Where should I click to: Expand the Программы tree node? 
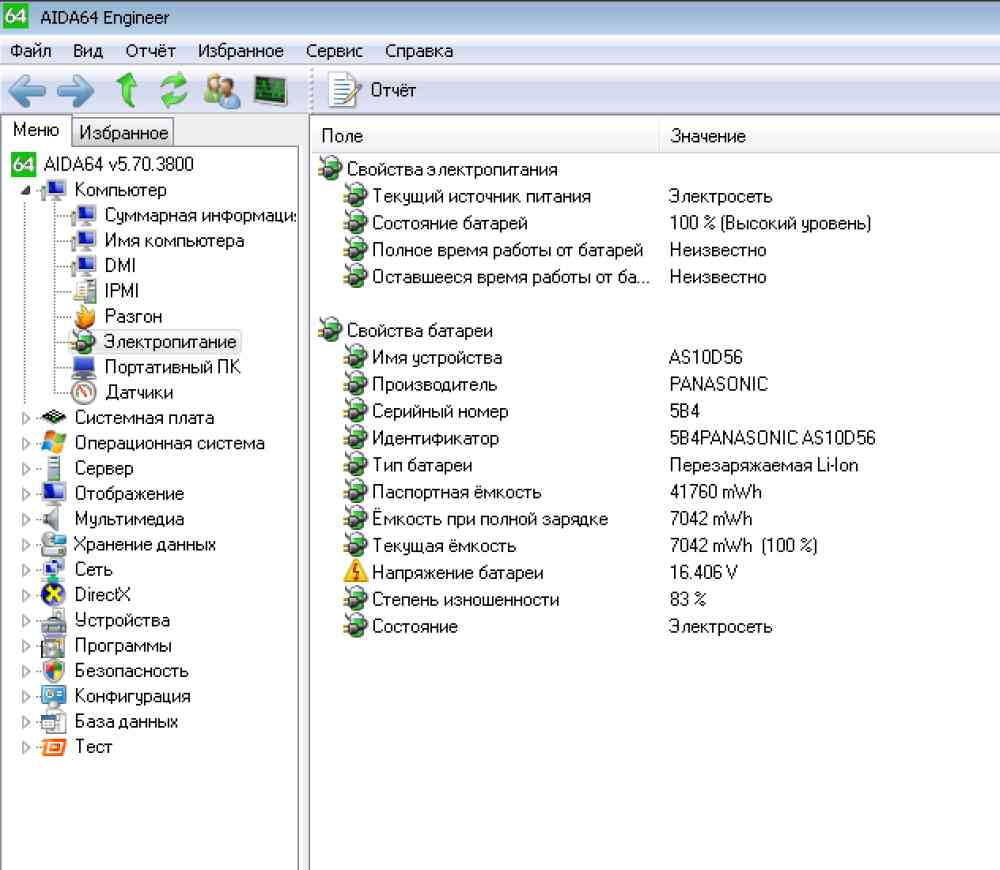click(x=26, y=645)
